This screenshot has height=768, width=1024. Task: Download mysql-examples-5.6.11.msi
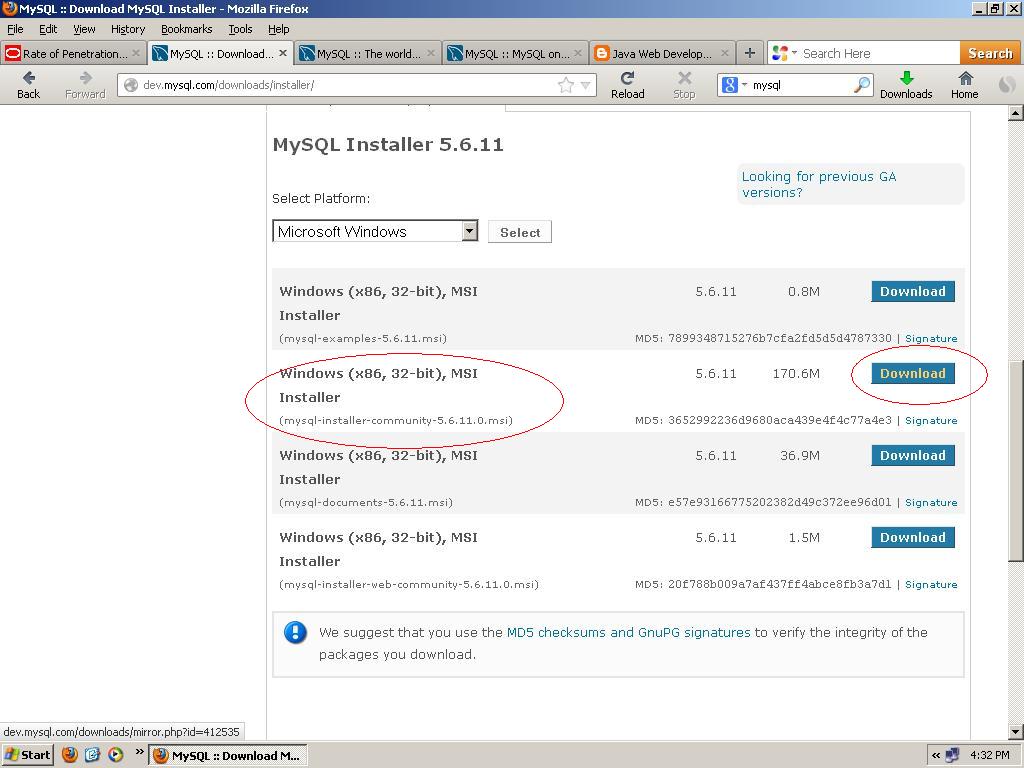913,291
